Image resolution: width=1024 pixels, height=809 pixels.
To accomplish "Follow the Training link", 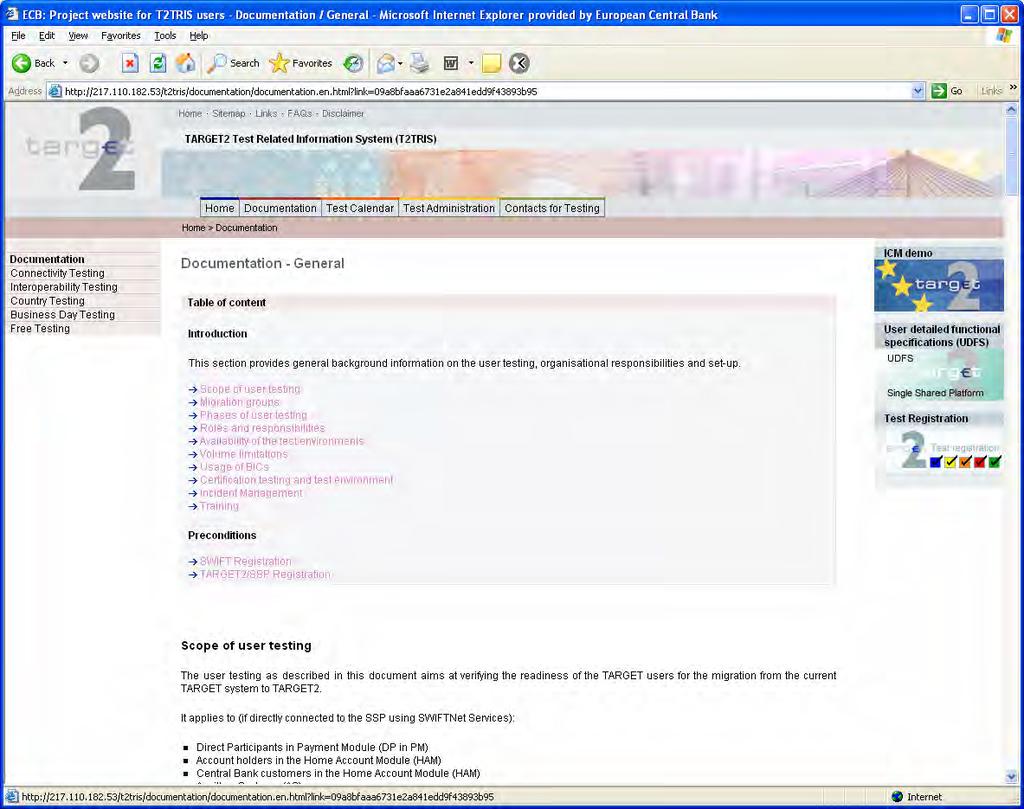I will coord(219,506).
